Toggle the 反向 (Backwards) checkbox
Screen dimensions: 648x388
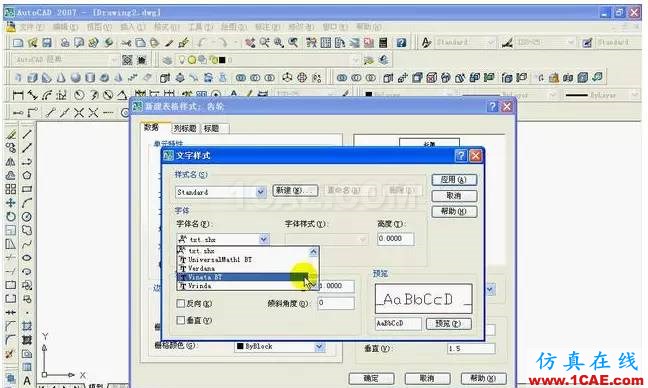(181, 304)
